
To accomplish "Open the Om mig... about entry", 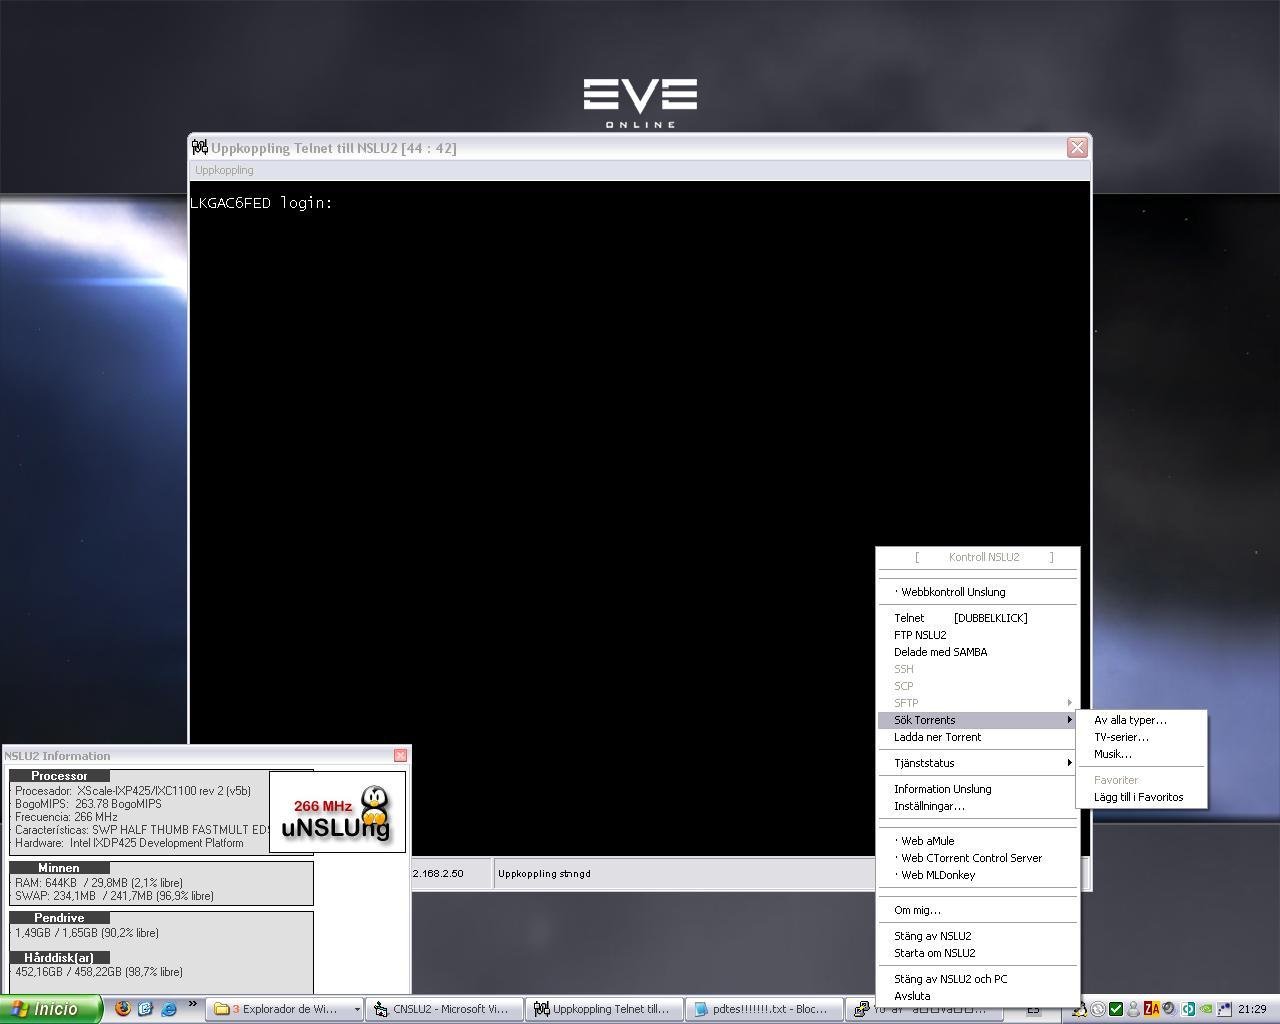I will tap(978, 910).
